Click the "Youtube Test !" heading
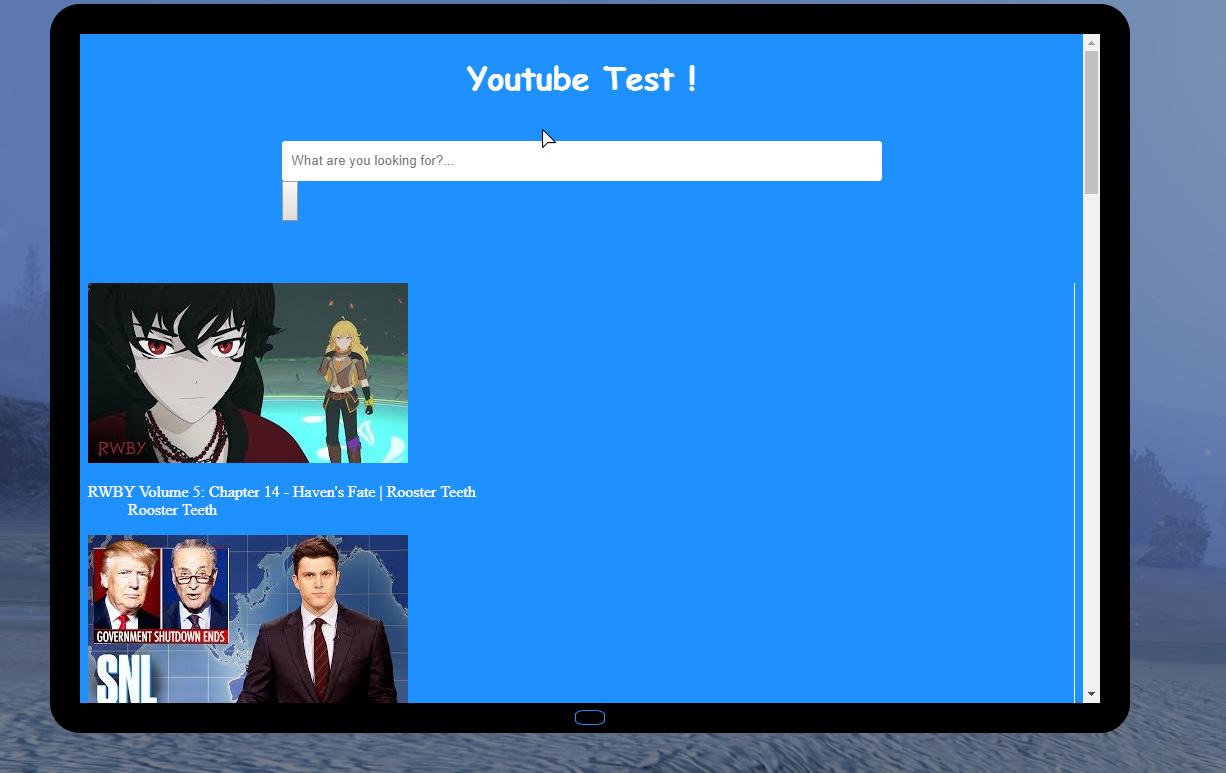This screenshot has height=773, width=1226. [x=582, y=78]
